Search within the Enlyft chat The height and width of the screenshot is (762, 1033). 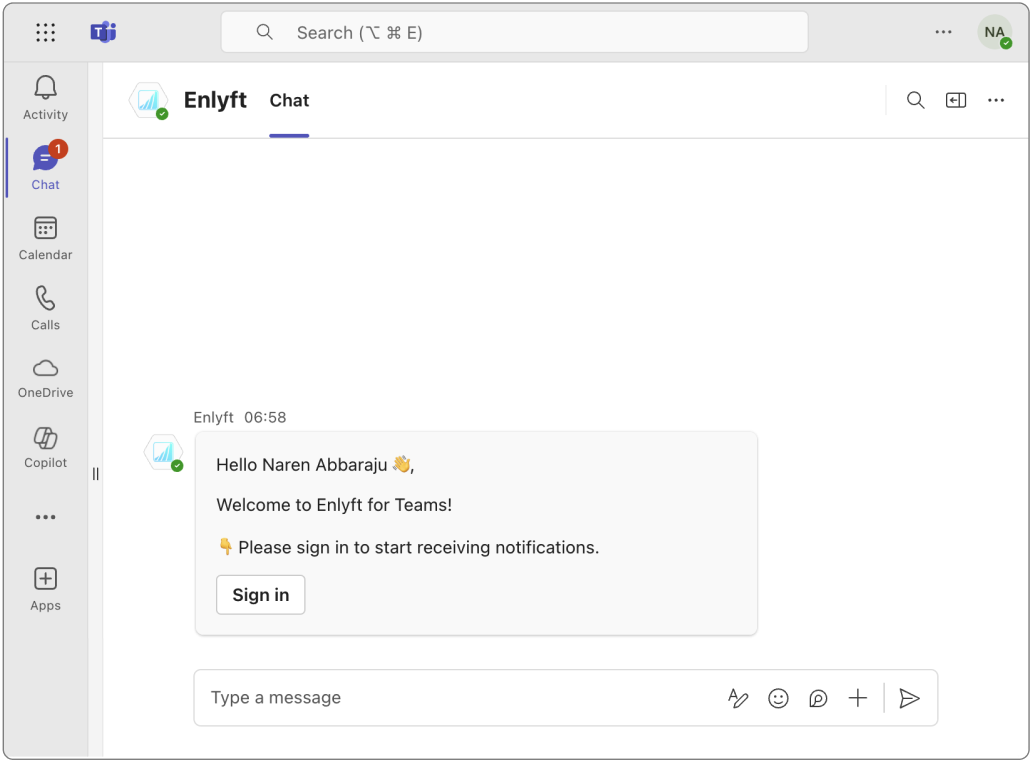(x=915, y=100)
